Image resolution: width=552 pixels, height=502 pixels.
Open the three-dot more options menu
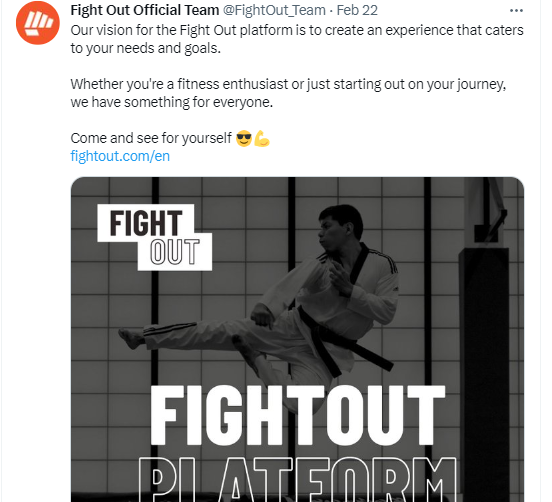pos(516,11)
